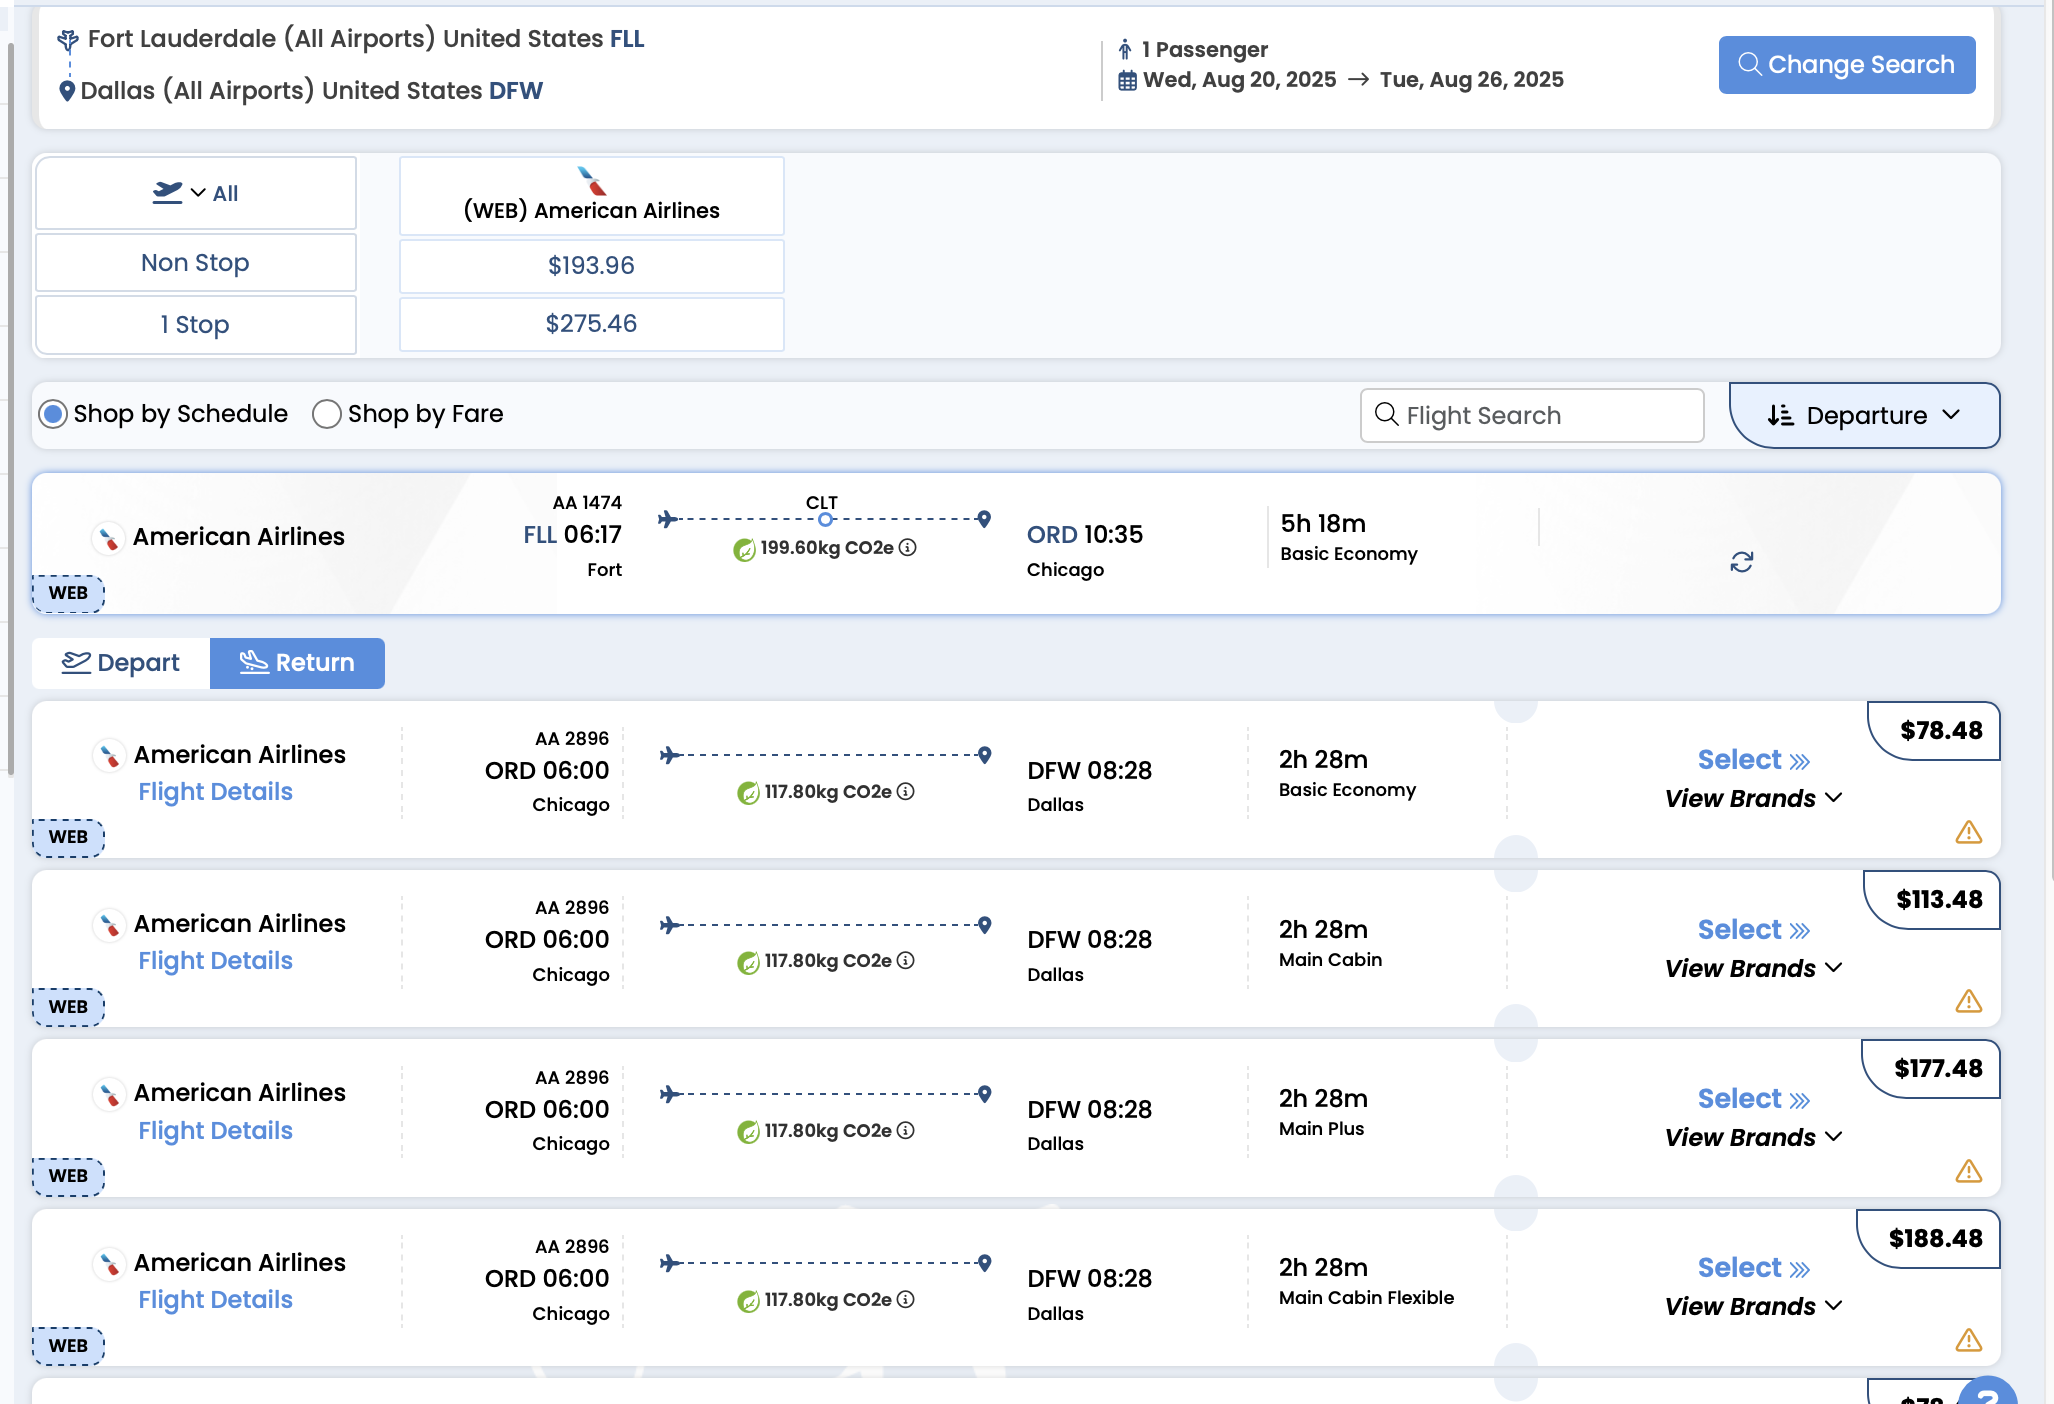Click the destination pin icon next to Dallas

coord(67,91)
